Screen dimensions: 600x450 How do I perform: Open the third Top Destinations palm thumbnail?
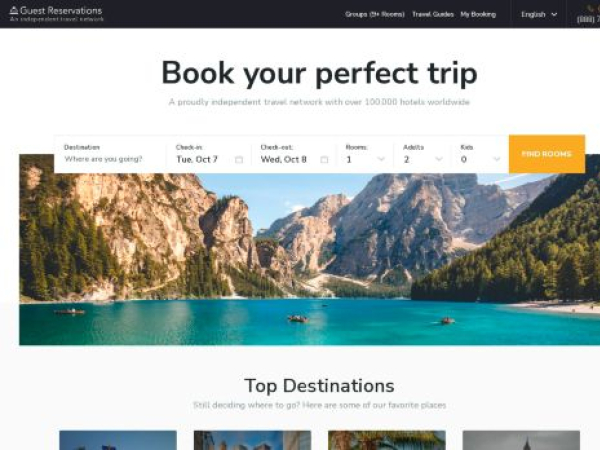pyautogui.click(x=387, y=440)
